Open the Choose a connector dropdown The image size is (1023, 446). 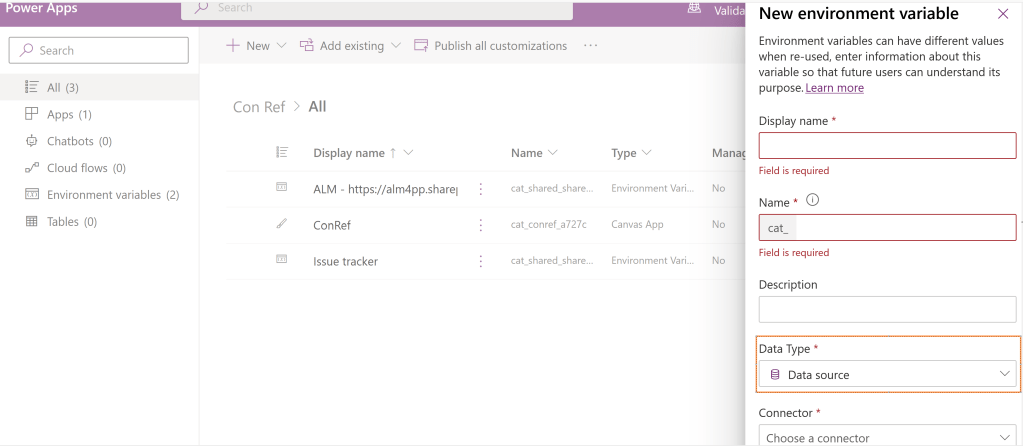click(x=887, y=437)
